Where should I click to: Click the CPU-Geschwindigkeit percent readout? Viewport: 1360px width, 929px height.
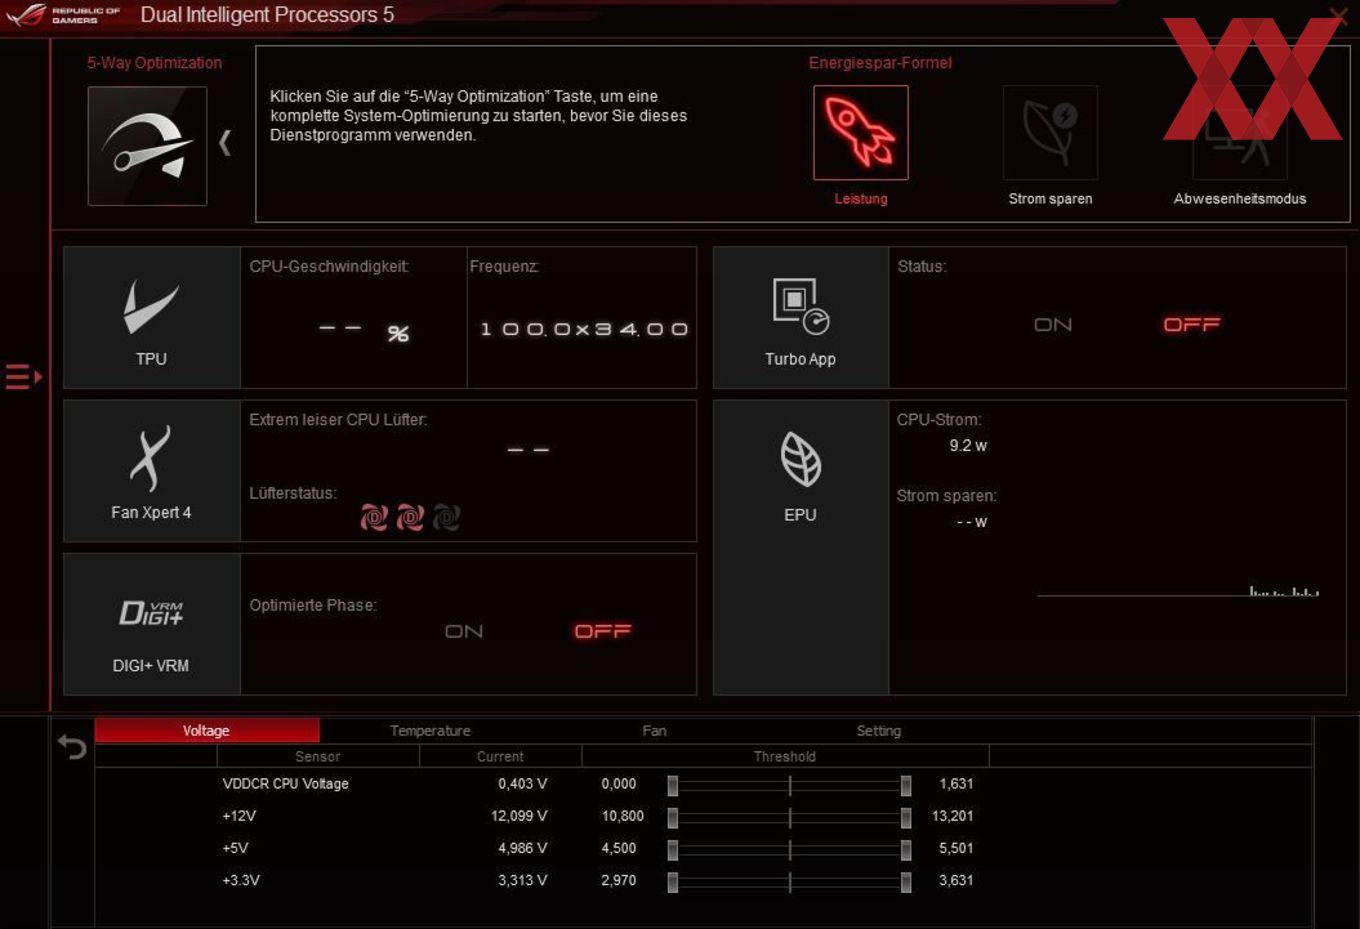364,332
